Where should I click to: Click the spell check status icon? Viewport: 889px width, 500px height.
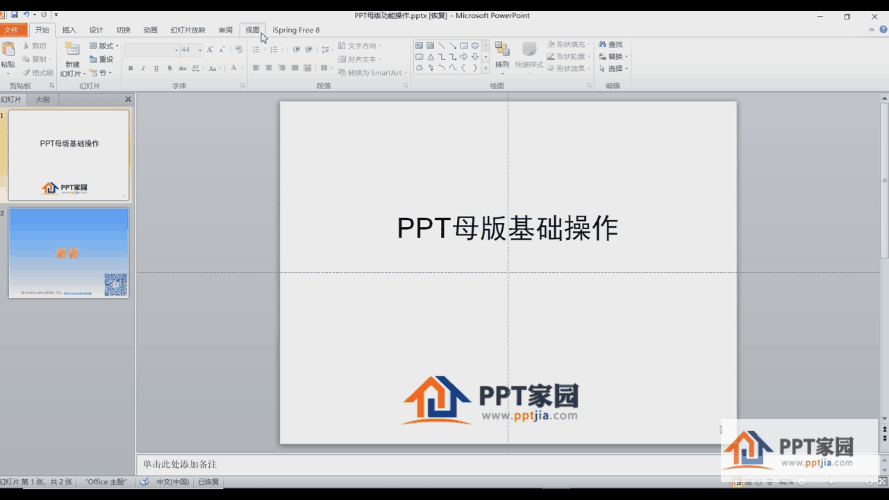144,482
